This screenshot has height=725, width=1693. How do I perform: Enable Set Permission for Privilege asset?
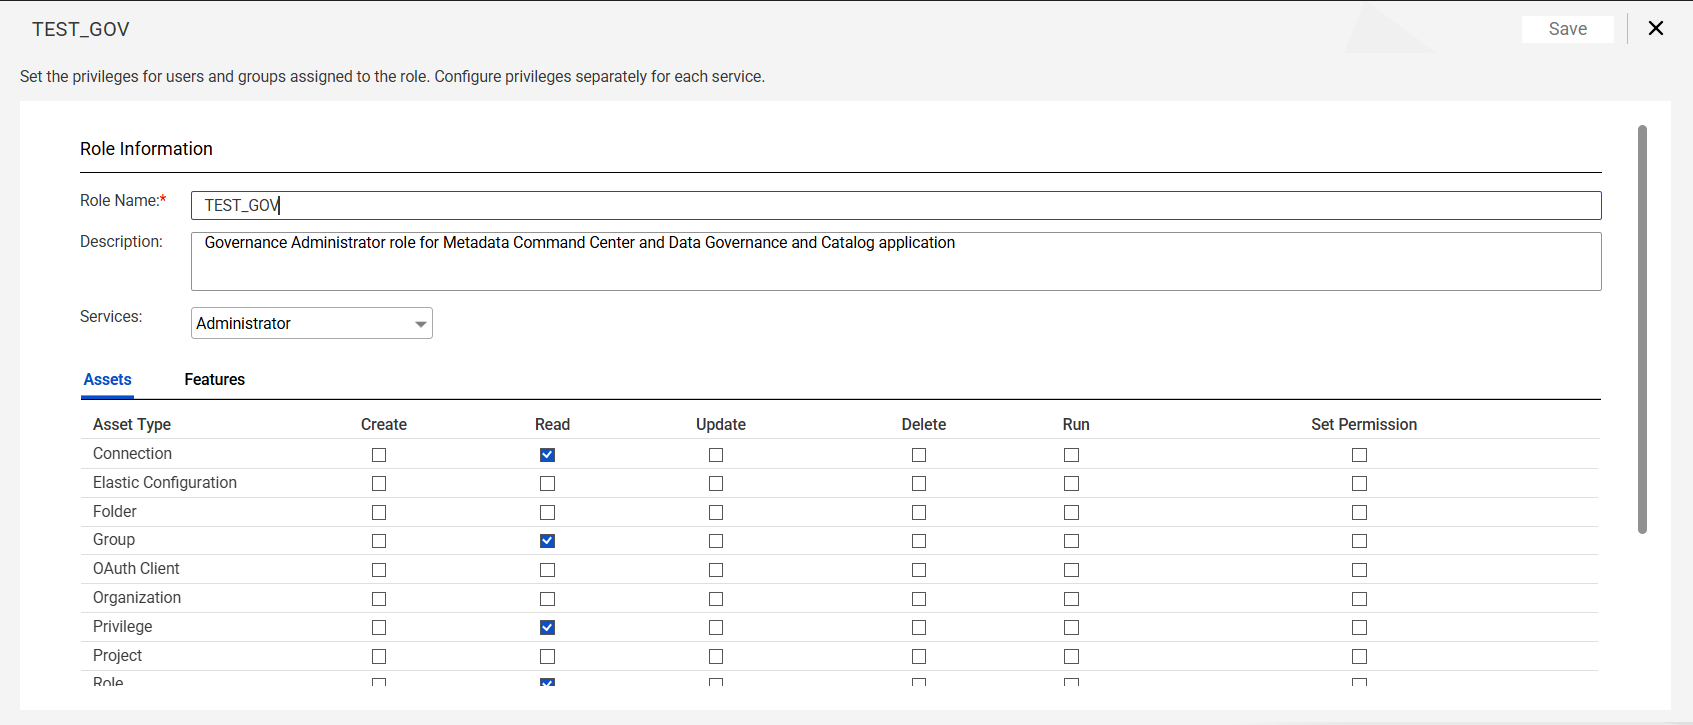tap(1360, 628)
